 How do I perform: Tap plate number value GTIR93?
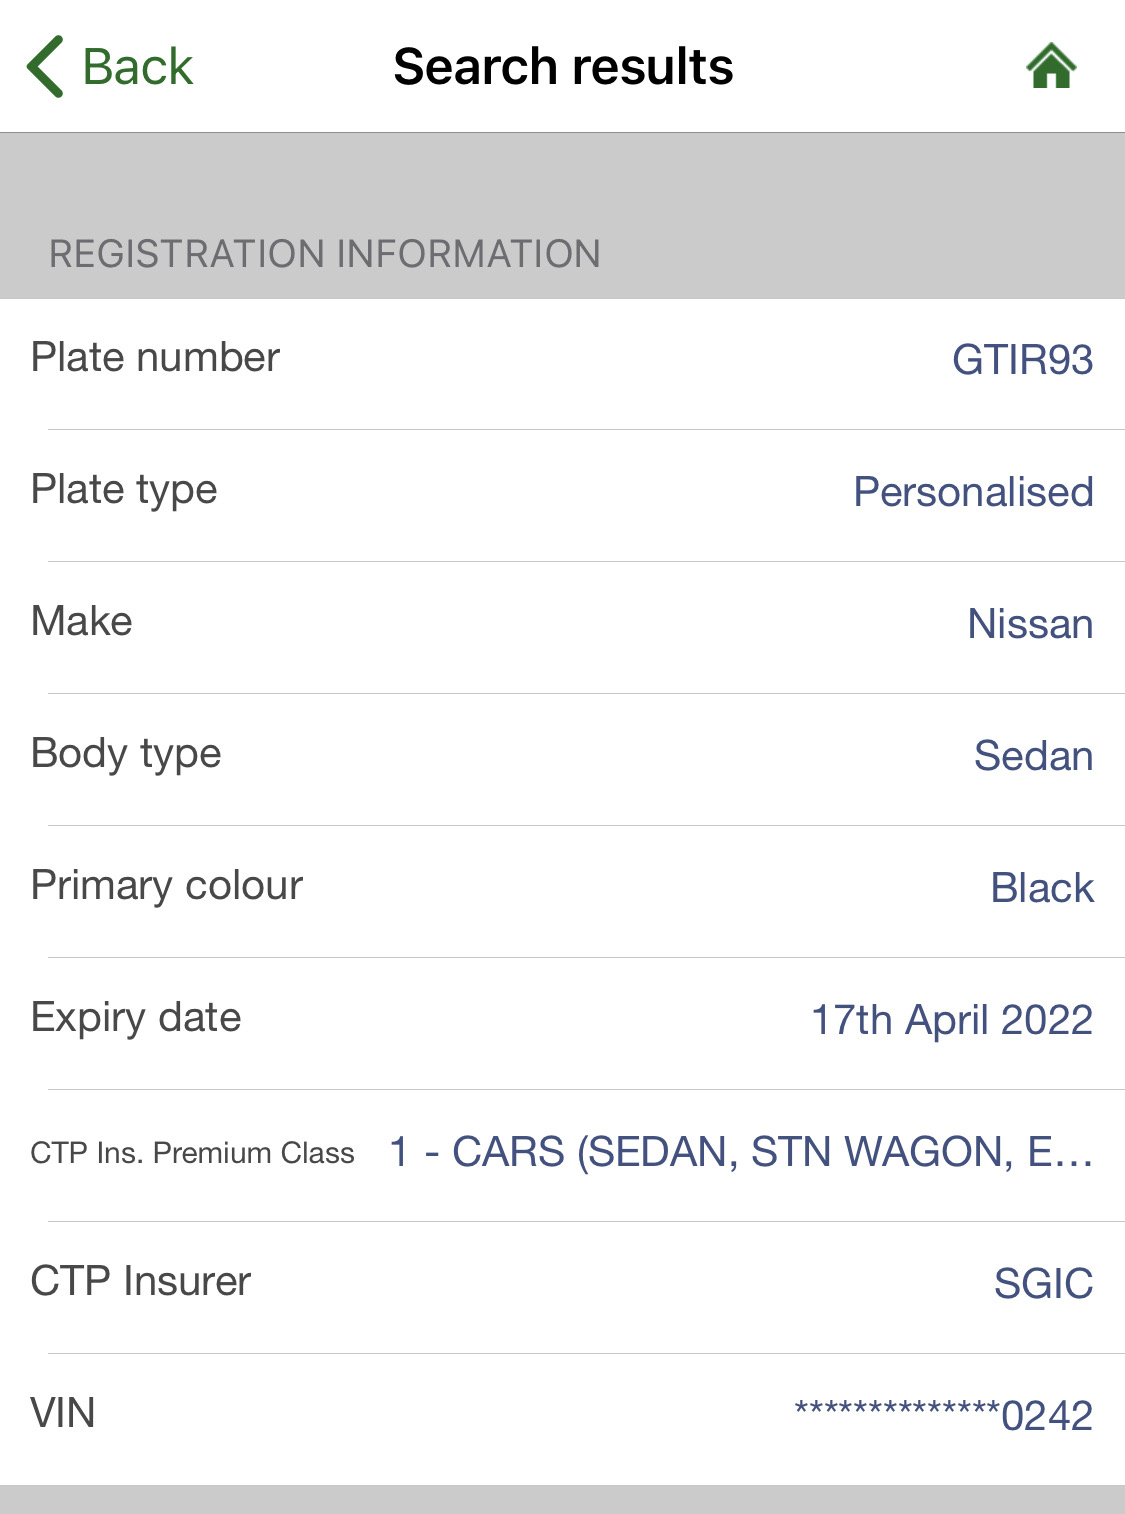[x=1022, y=360]
